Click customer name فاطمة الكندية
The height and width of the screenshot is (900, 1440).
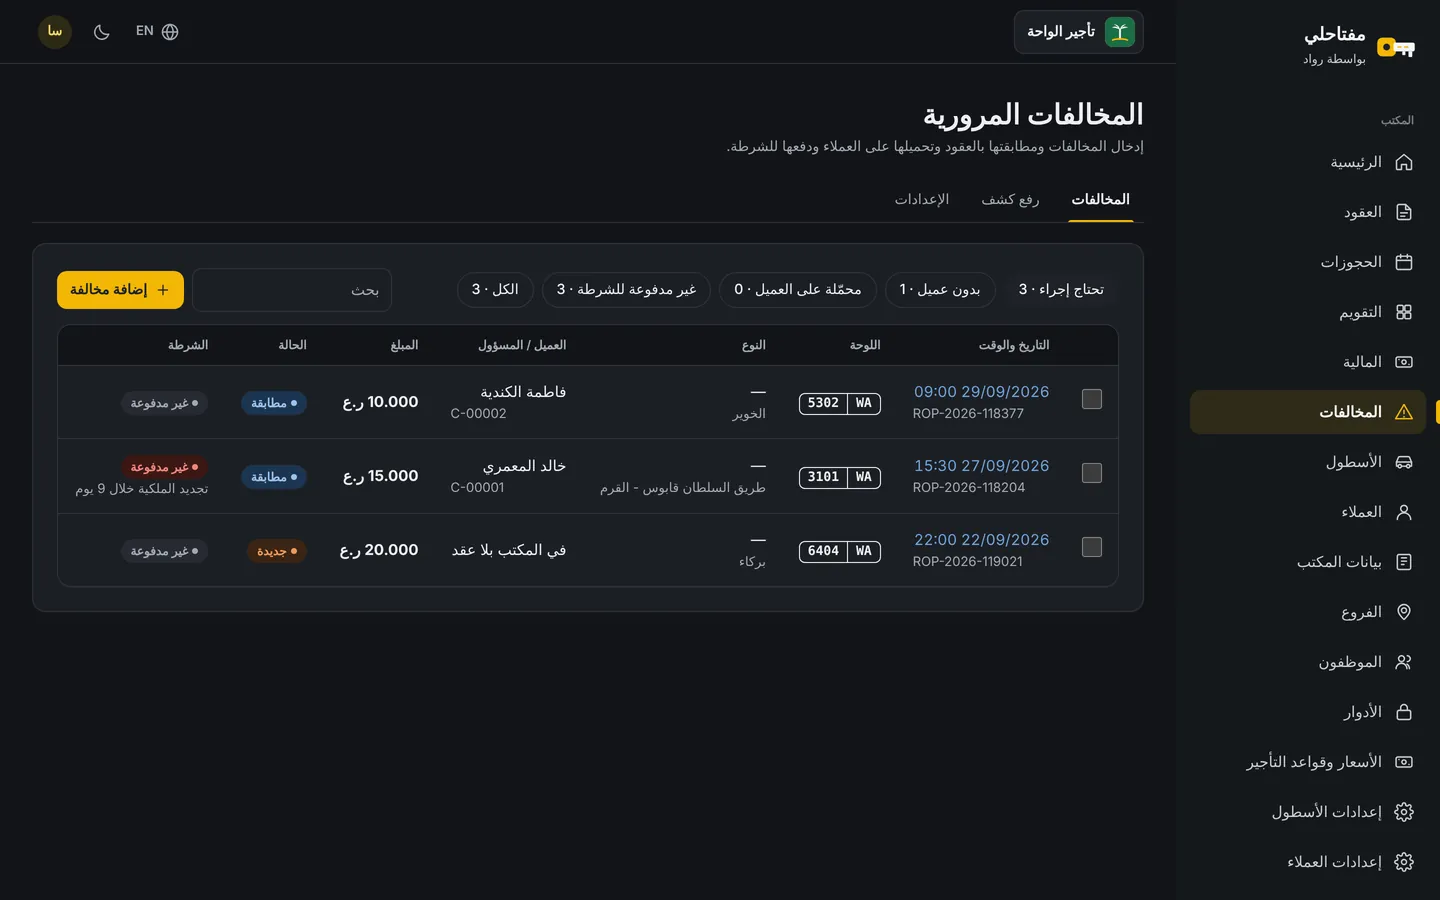(523, 392)
